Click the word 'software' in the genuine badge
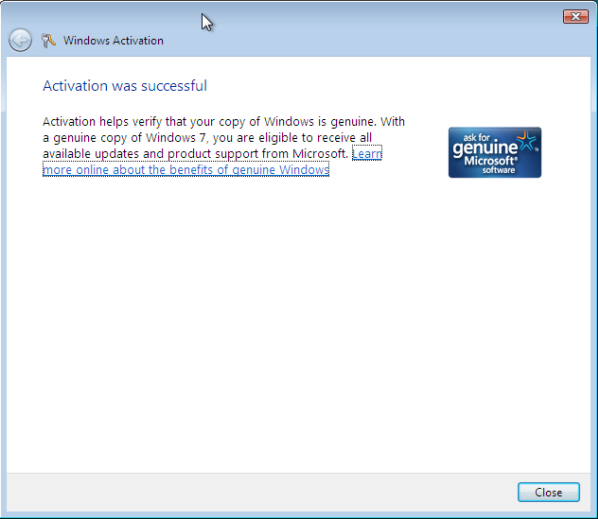The image size is (598, 519). pyautogui.click(x=498, y=170)
